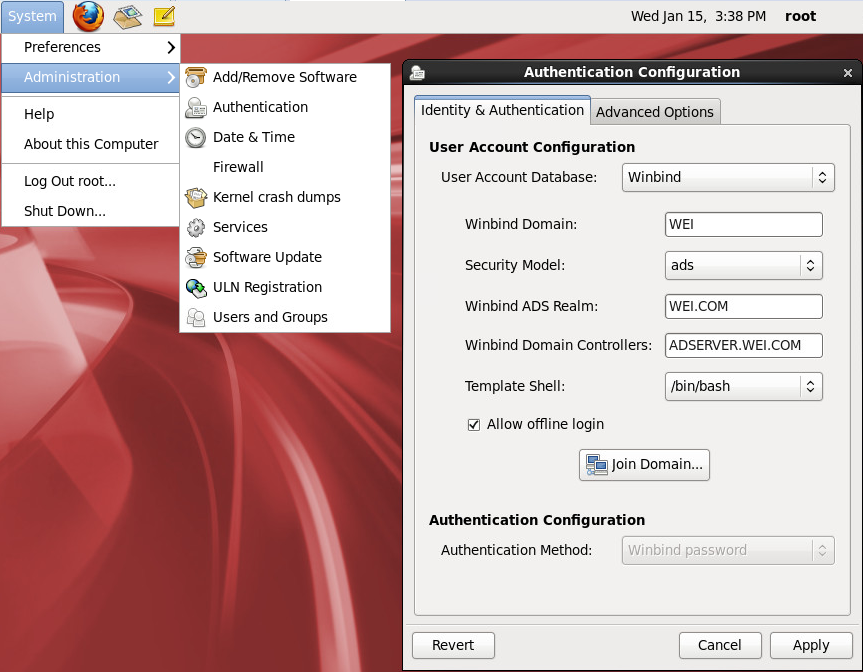Viewport: 863px width, 672px height.
Task: Select the Identity & Authentication tab
Action: coord(502,110)
